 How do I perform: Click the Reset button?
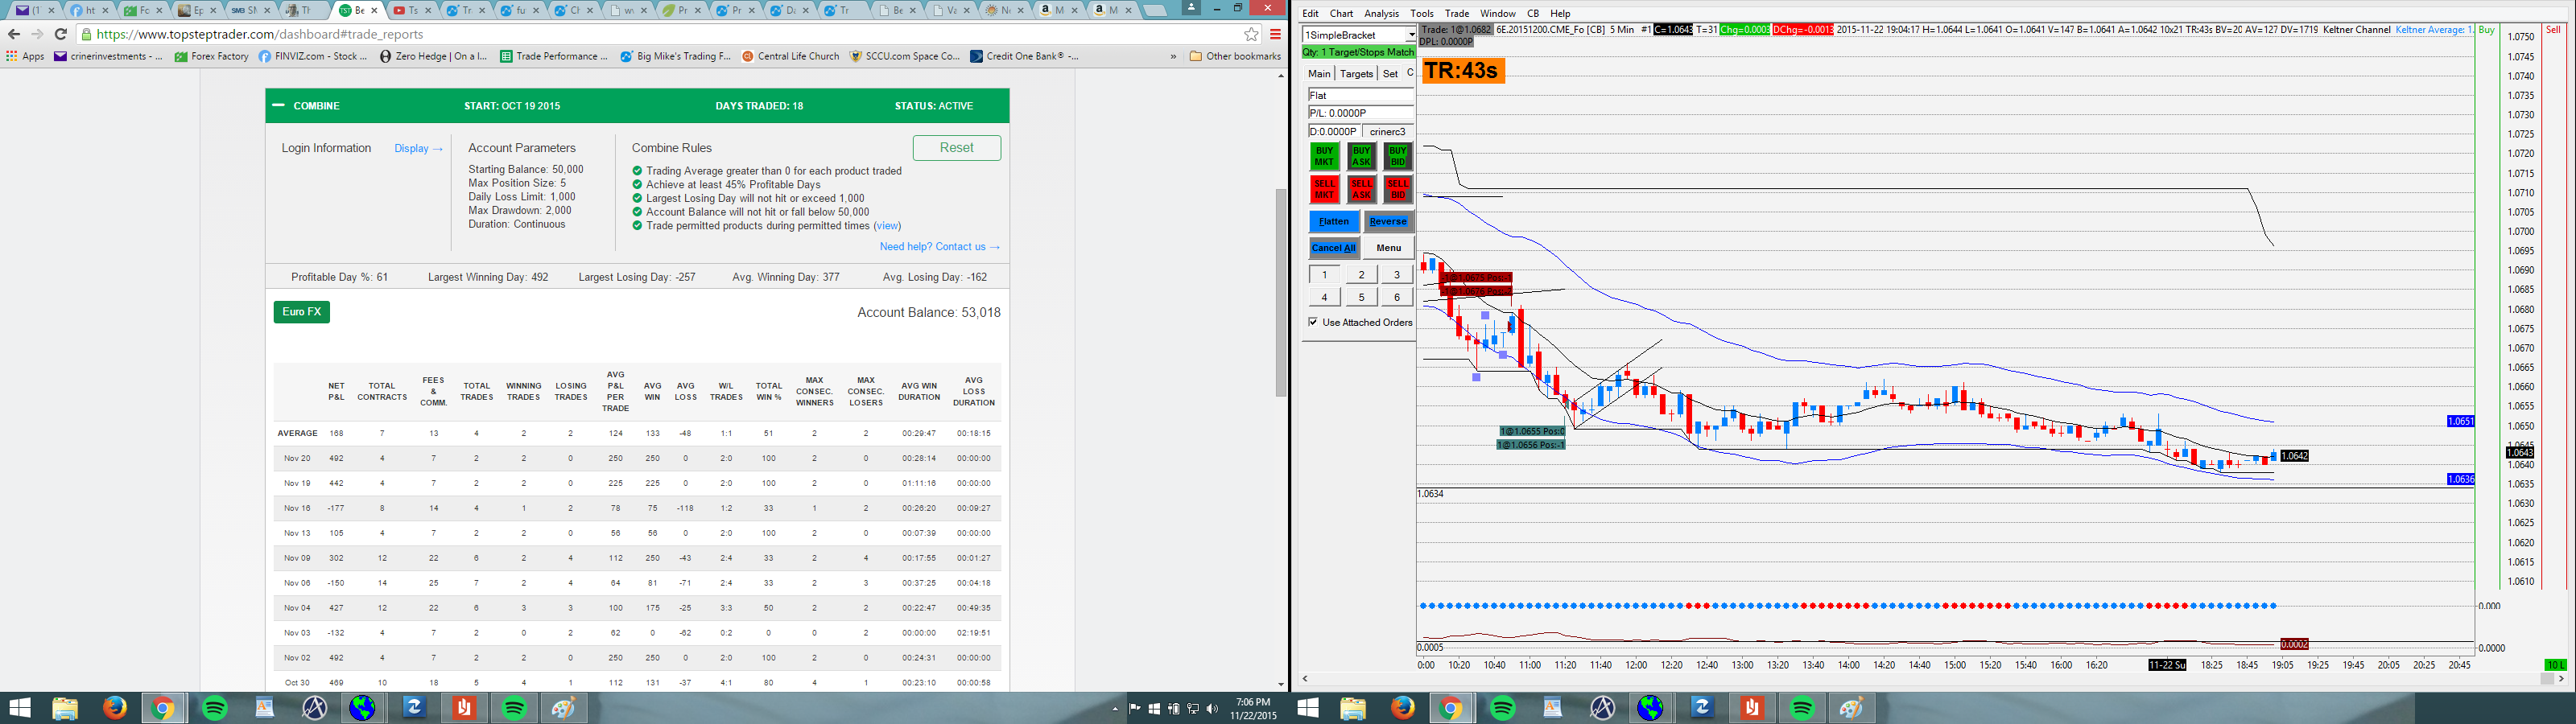click(x=956, y=147)
